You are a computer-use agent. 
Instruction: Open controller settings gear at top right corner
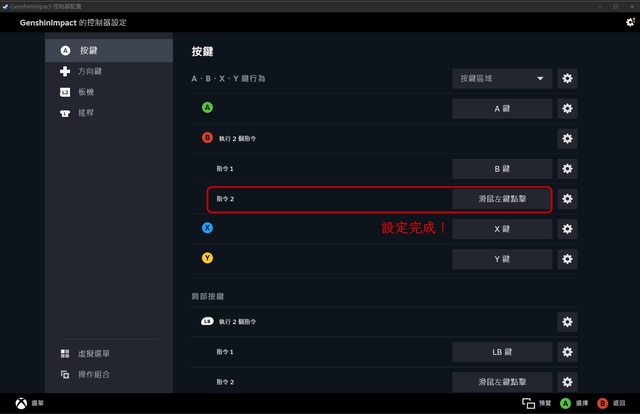630,22
